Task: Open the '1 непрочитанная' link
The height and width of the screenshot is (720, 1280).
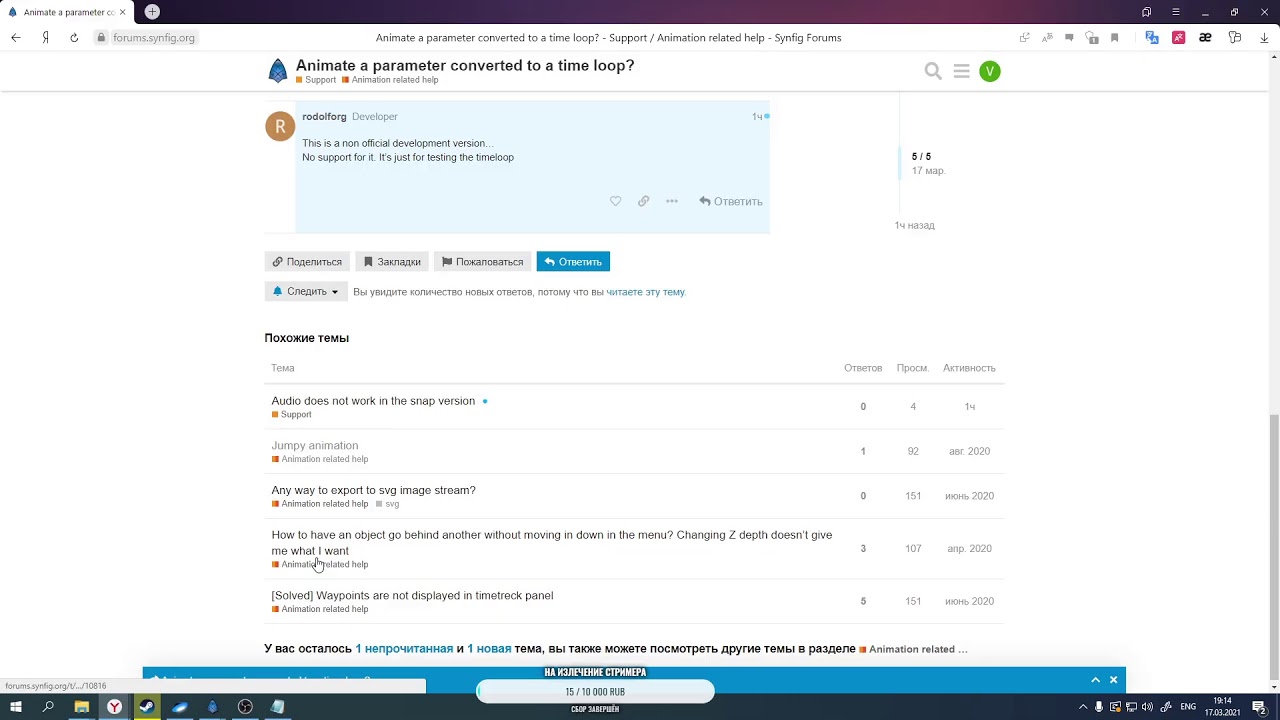Action: (404, 649)
